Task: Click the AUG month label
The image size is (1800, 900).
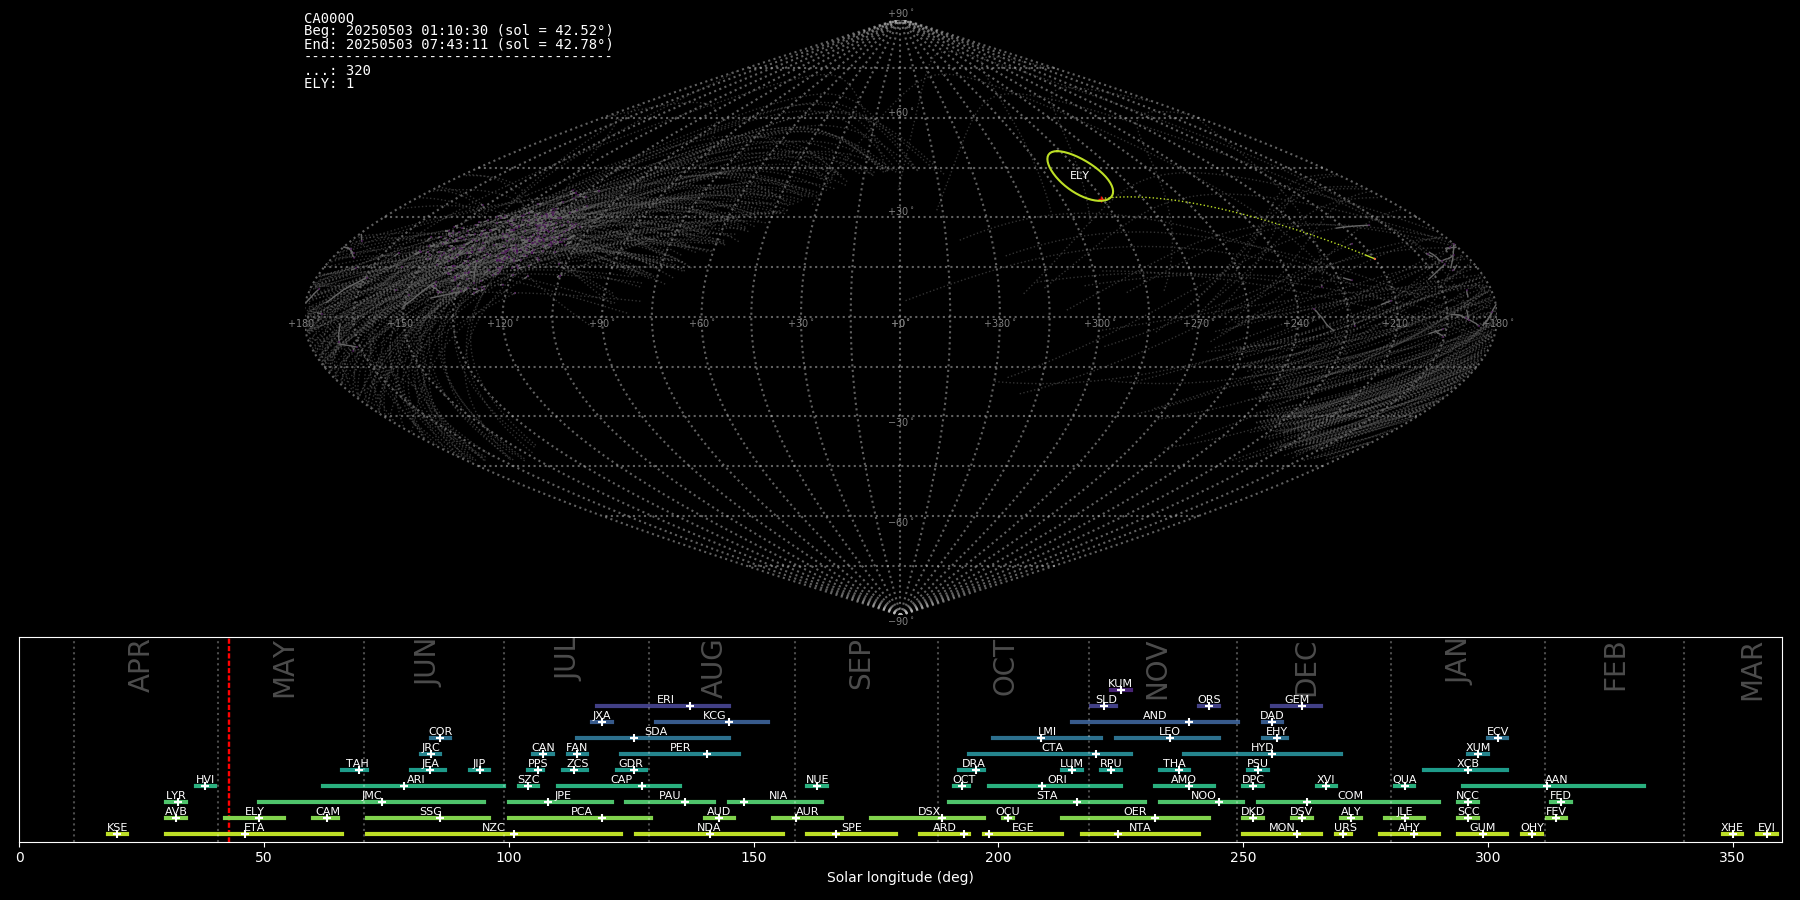Action: pos(712,669)
